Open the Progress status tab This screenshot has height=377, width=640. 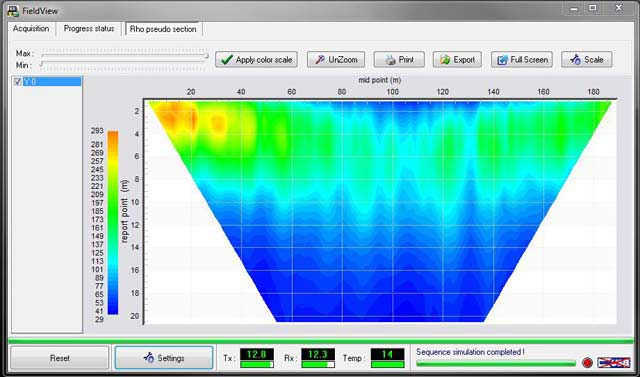click(x=89, y=29)
